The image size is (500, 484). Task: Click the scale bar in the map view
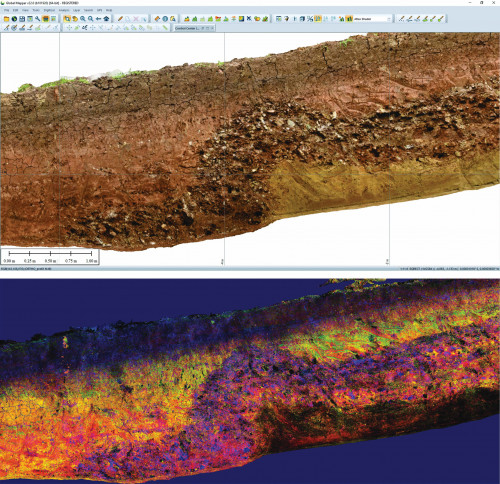click(x=50, y=257)
